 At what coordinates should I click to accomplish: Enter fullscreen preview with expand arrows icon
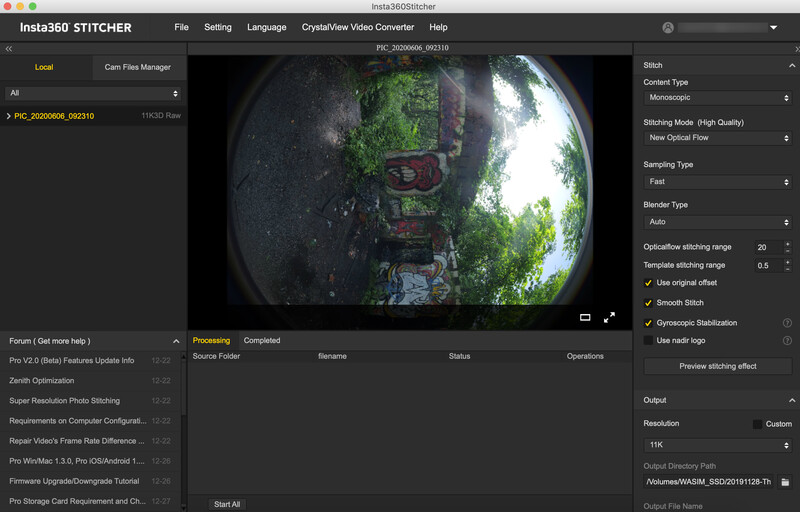pyautogui.click(x=609, y=317)
